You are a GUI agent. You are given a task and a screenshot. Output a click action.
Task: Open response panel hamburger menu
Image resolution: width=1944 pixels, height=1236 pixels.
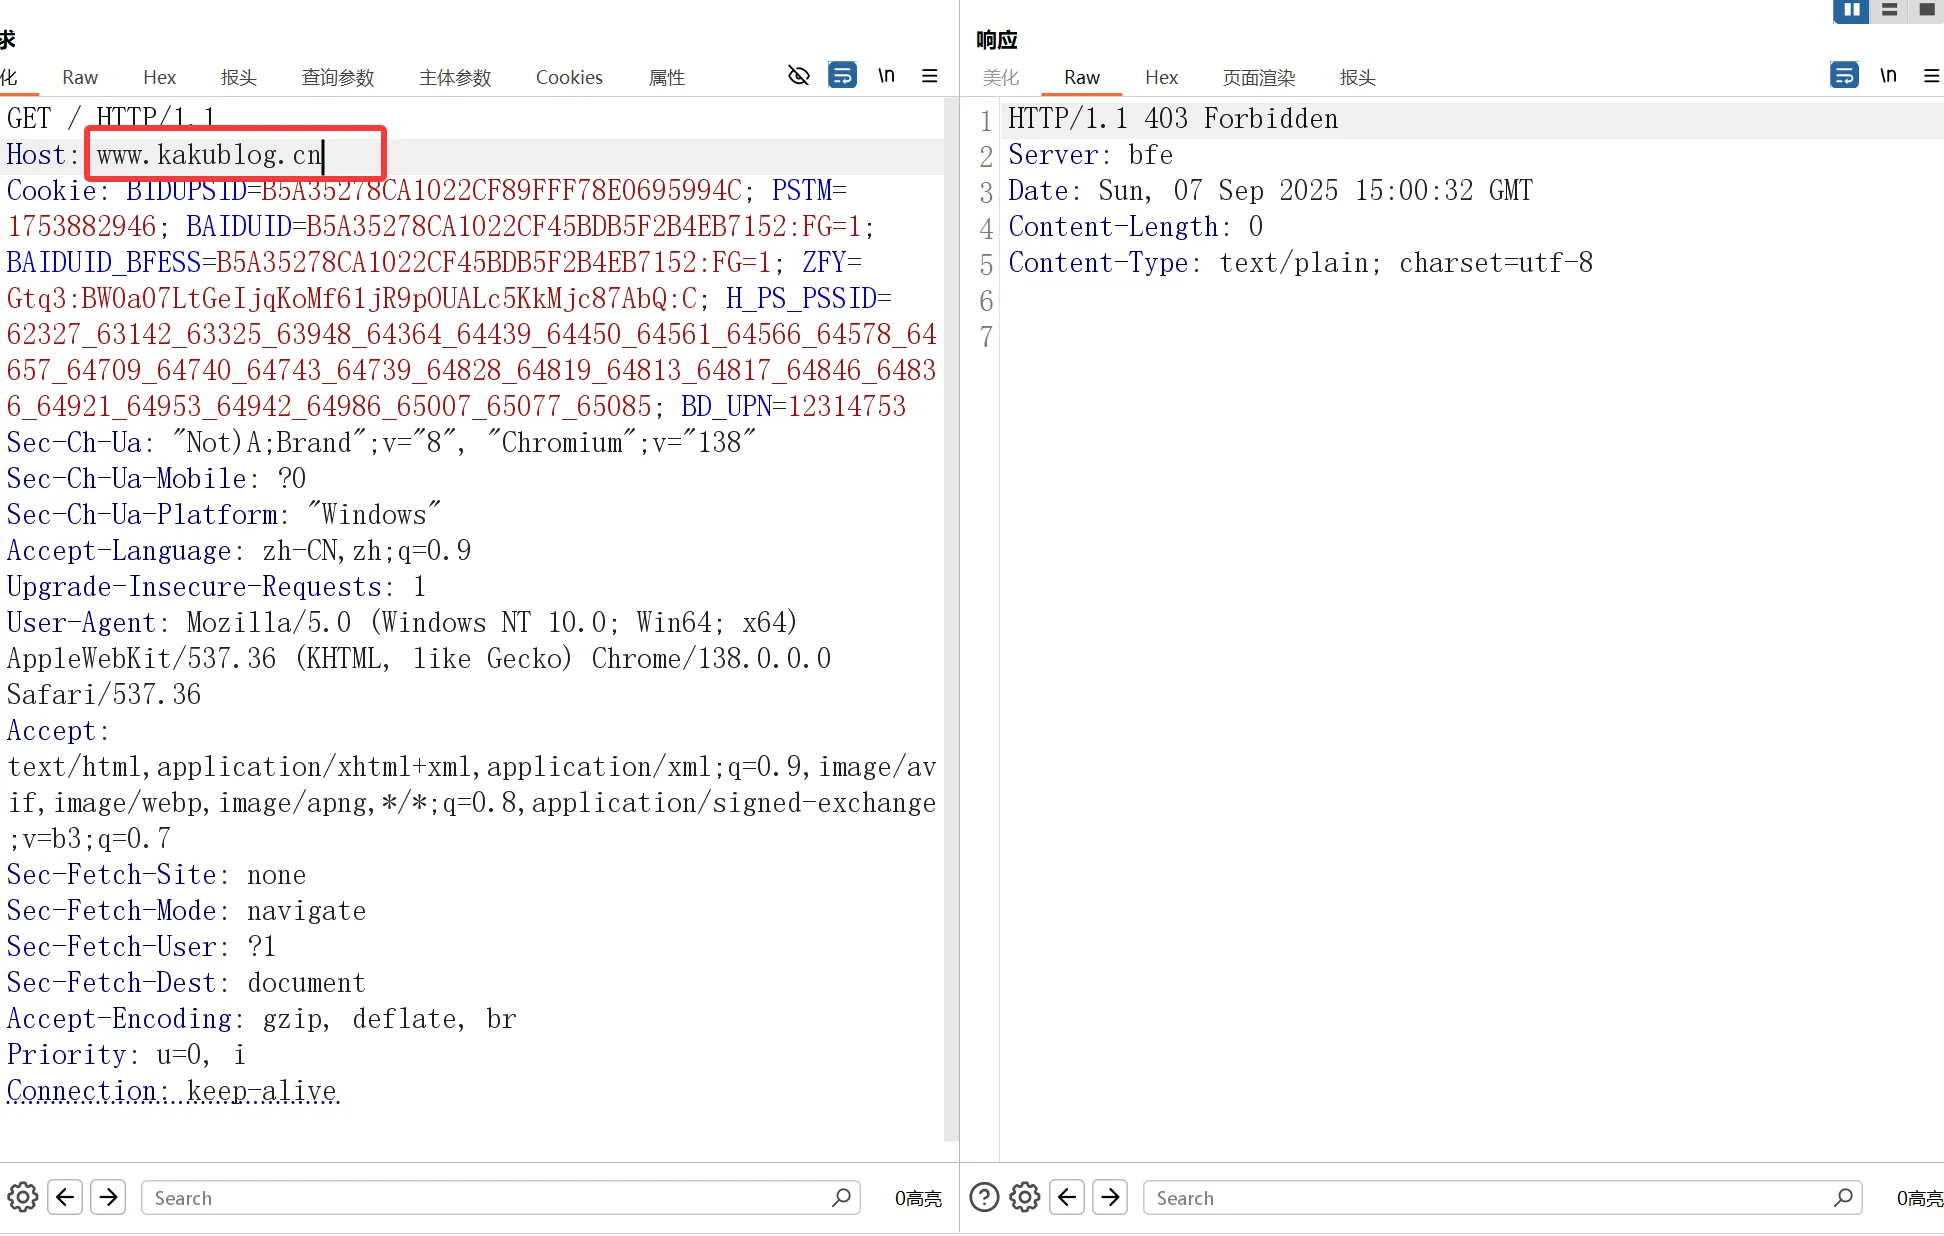pyautogui.click(x=1931, y=75)
